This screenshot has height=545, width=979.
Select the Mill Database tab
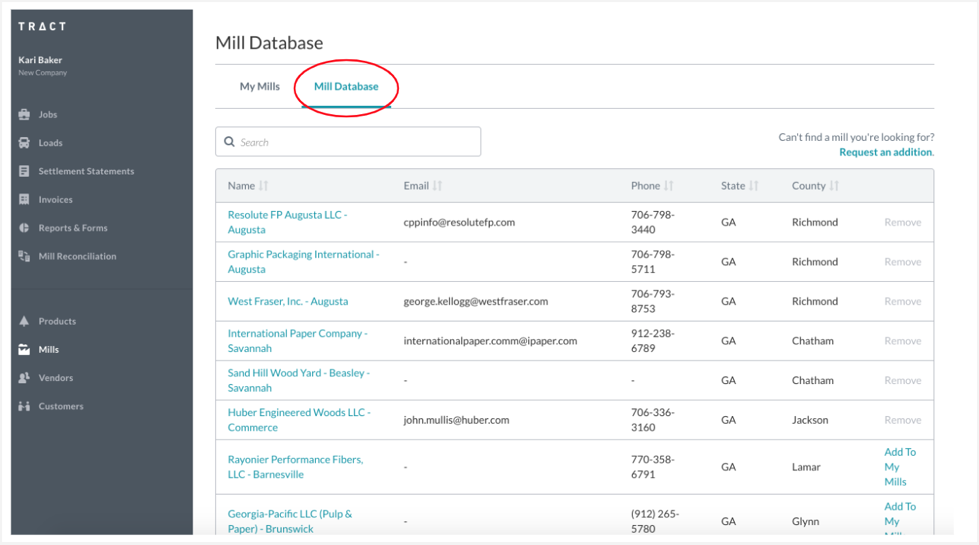tap(346, 87)
